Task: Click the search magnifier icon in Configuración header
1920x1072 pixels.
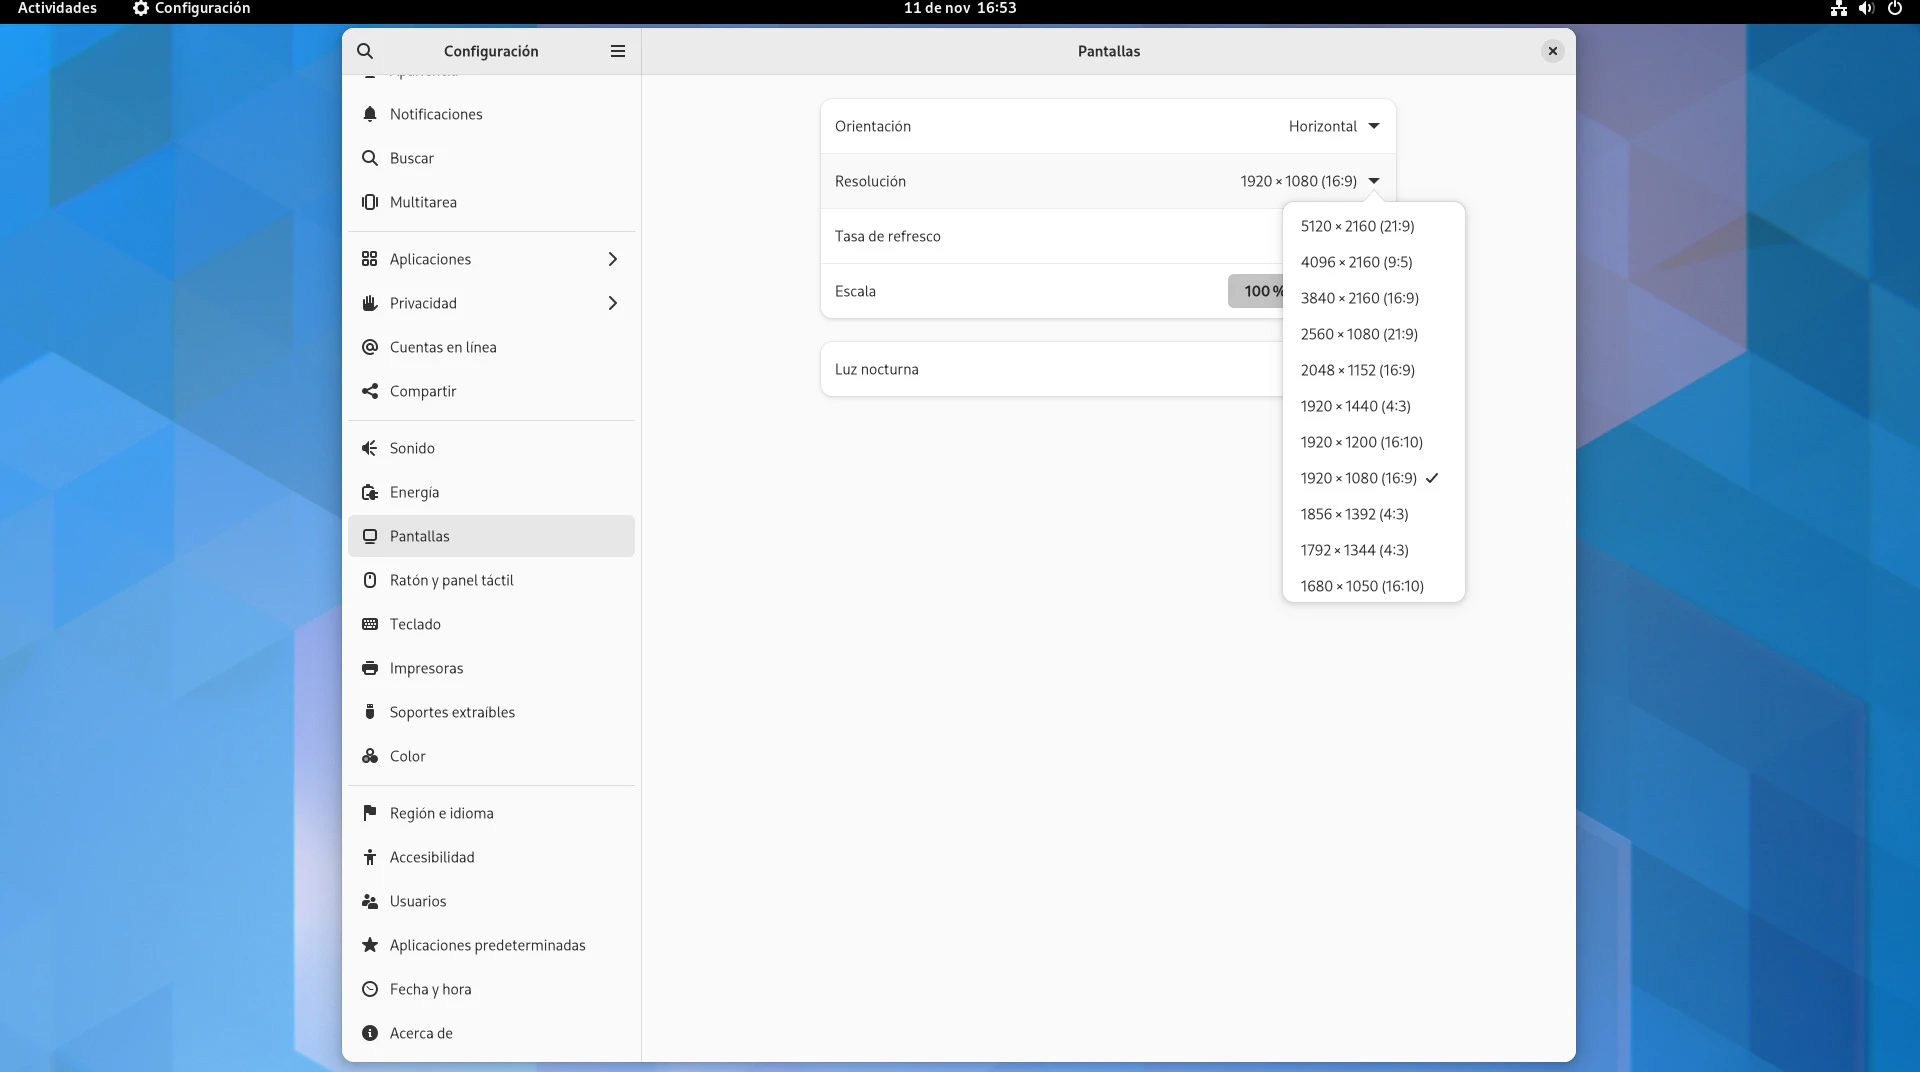Action: point(365,51)
